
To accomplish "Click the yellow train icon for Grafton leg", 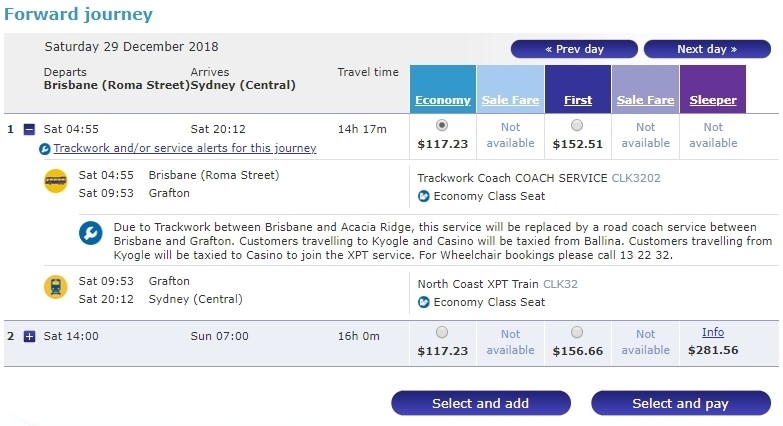I will pyautogui.click(x=56, y=287).
